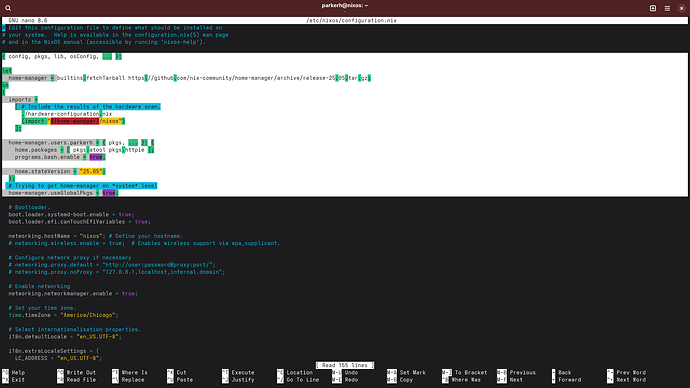690x388 pixels.
Task: Click the GNU nano 8.6 label
Action: coord(28,20)
